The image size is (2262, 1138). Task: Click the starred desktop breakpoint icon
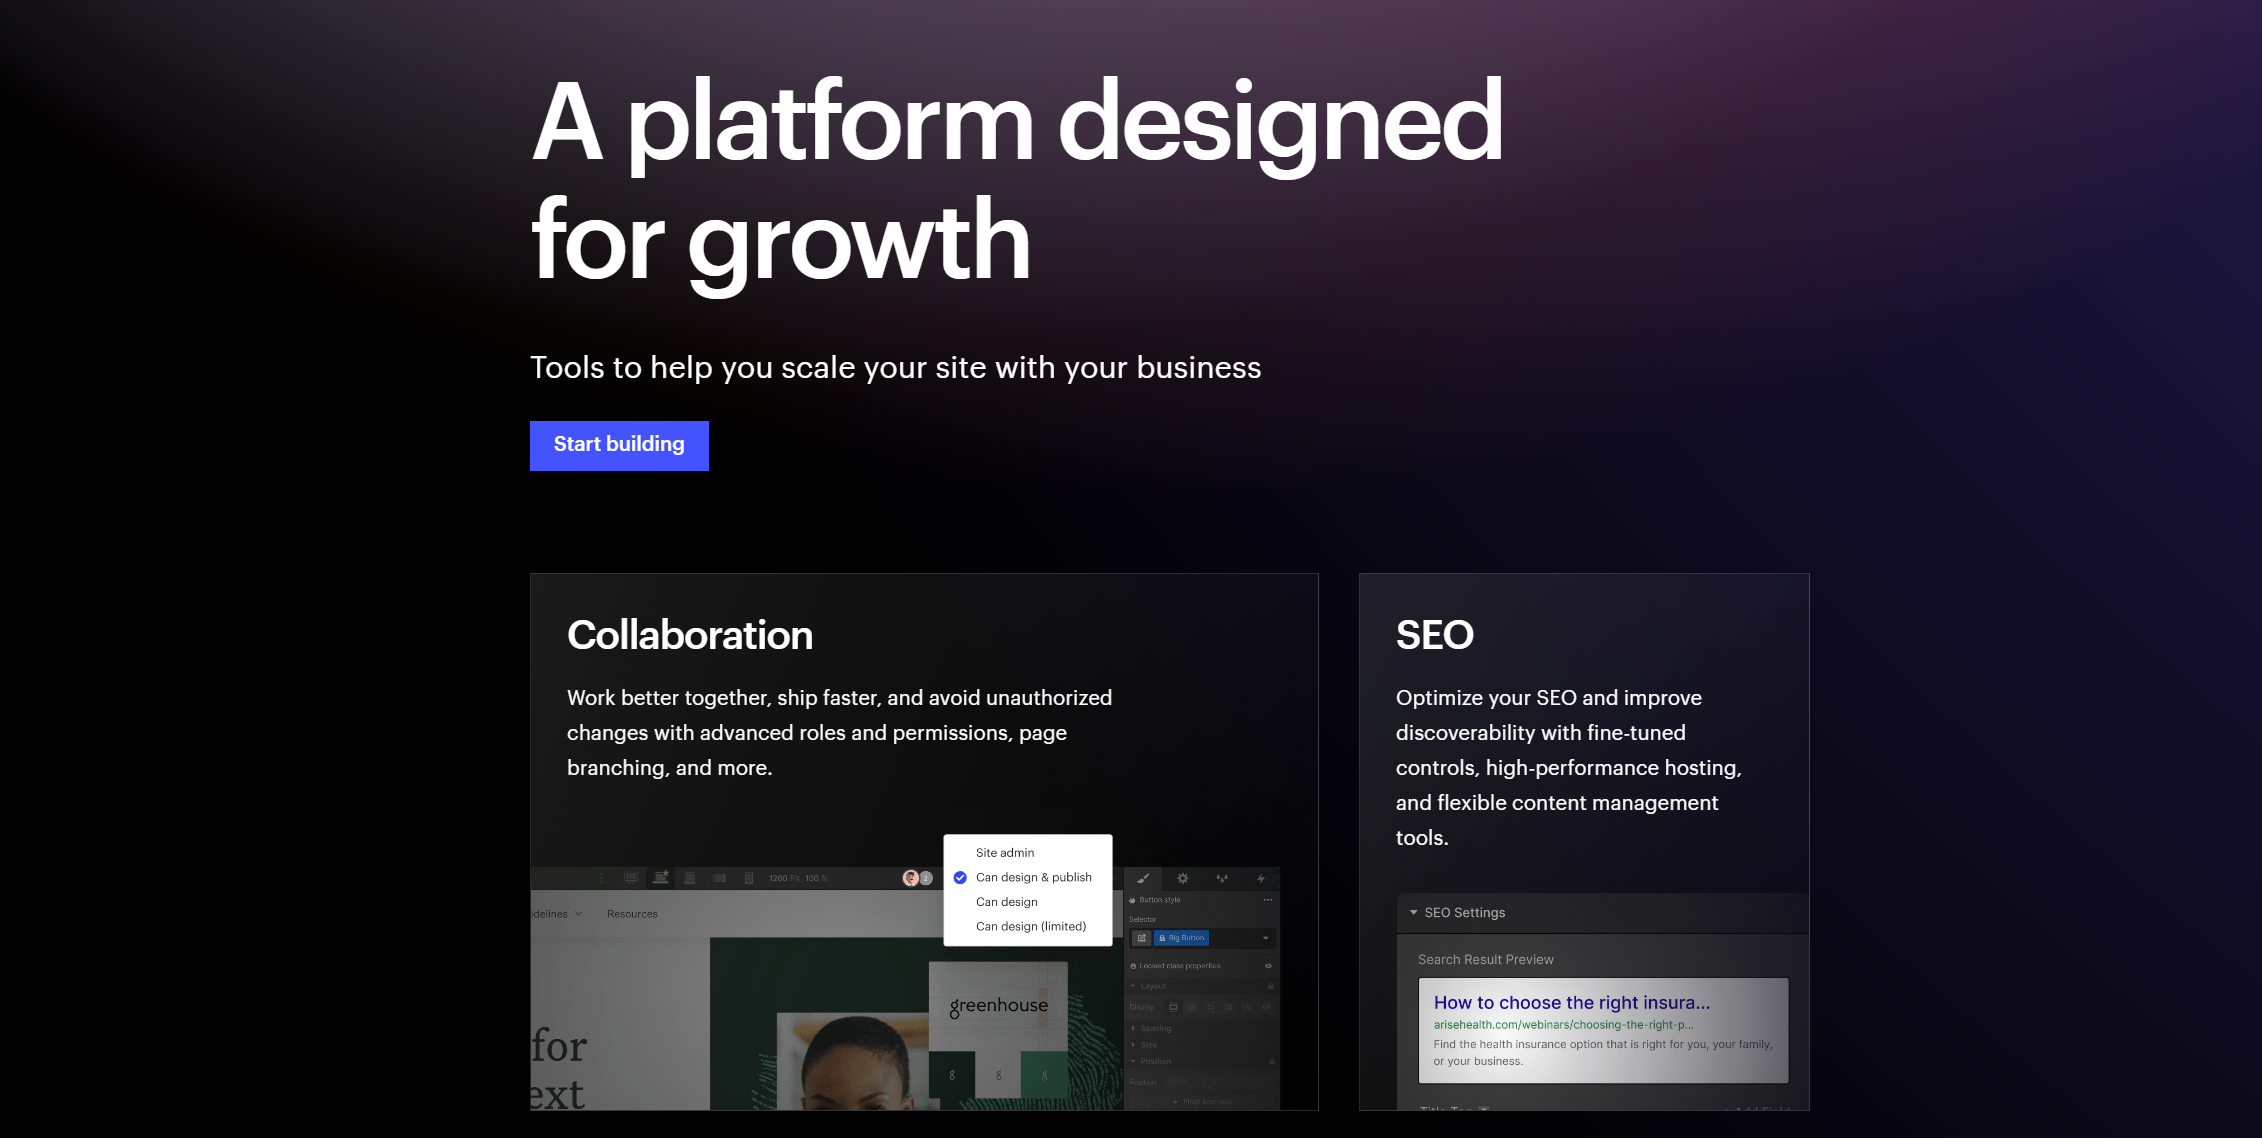coord(661,878)
